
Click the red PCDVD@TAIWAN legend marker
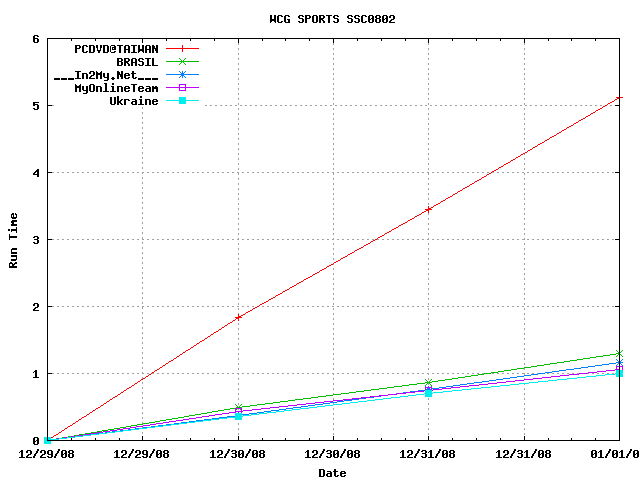[x=182, y=48]
